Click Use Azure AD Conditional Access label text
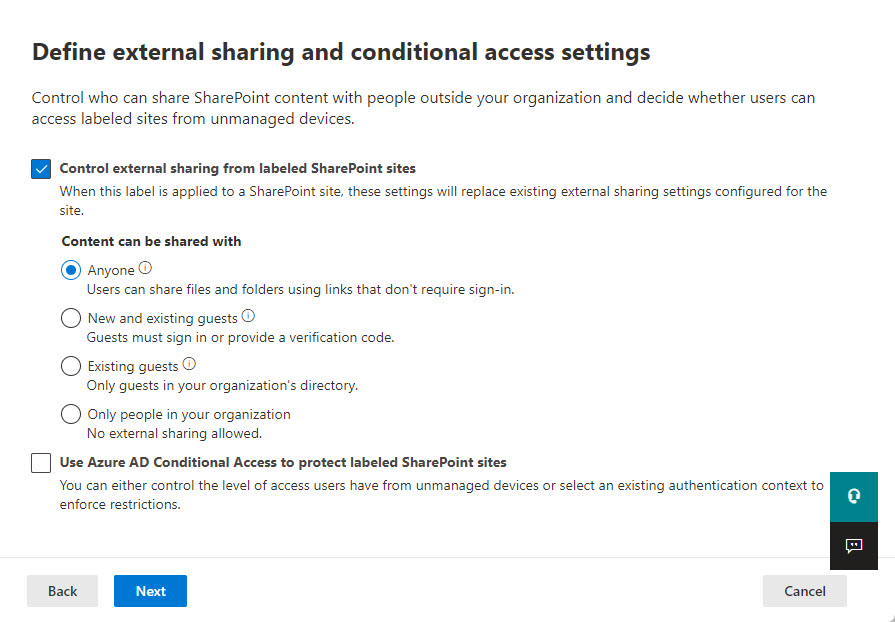Image resolution: width=895 pixels, height=622 pixels. click(283, 463)
